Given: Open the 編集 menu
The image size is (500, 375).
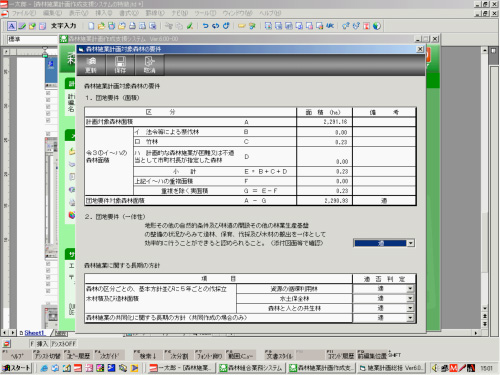Looking at the screenshot, I should (52, 13).
